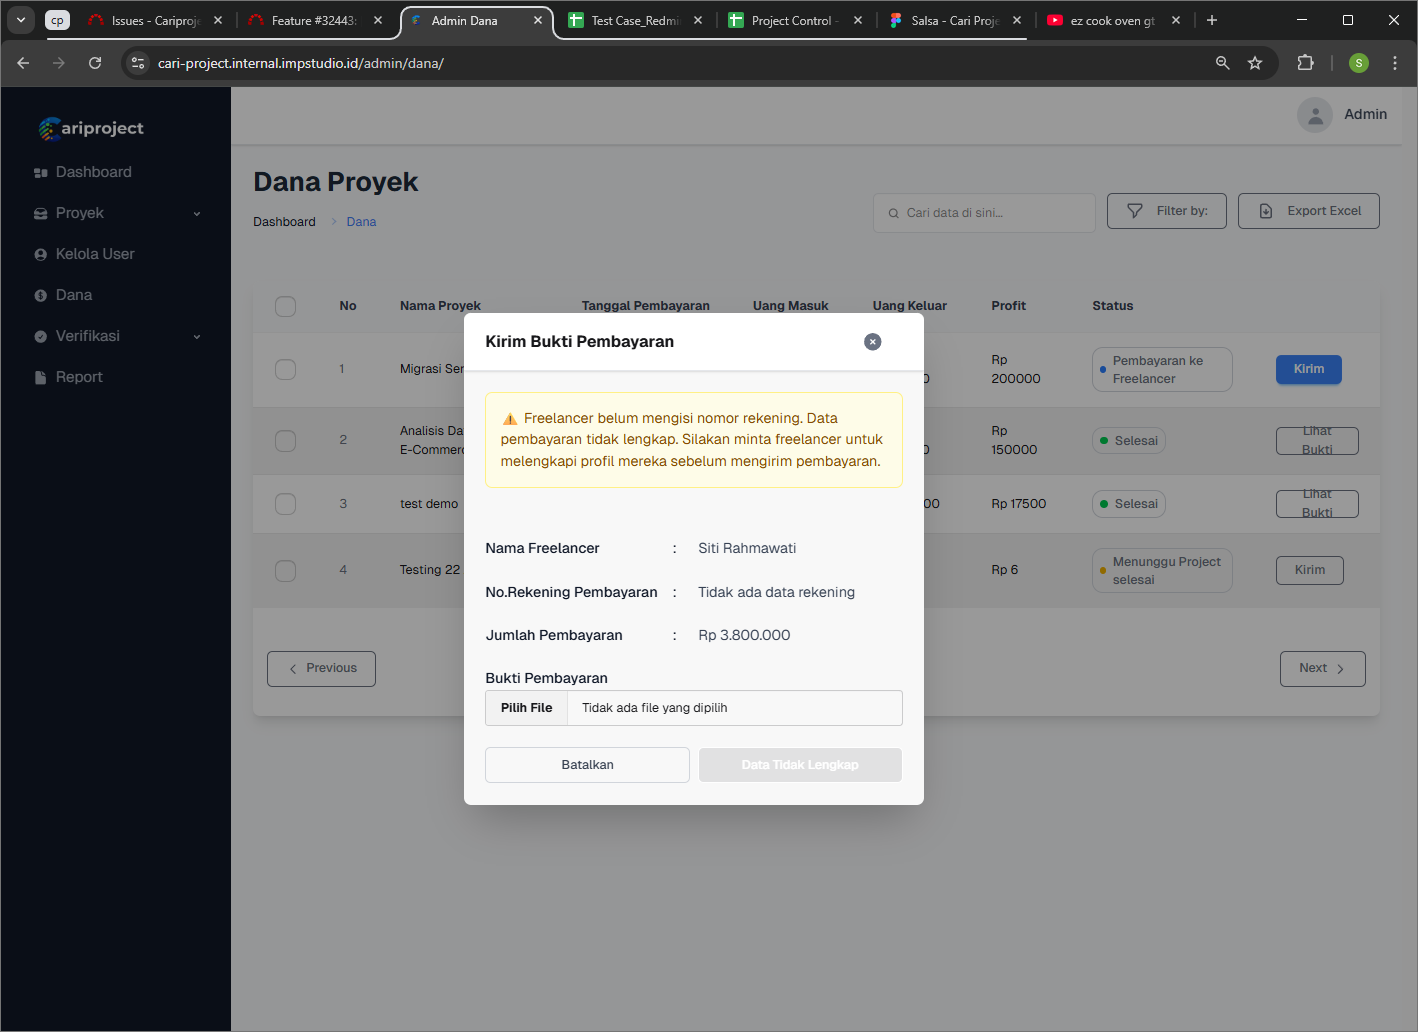Toggle the select-all checkbox in table header
Viewport: 1418px width, 1032px height.
[286, 306]
